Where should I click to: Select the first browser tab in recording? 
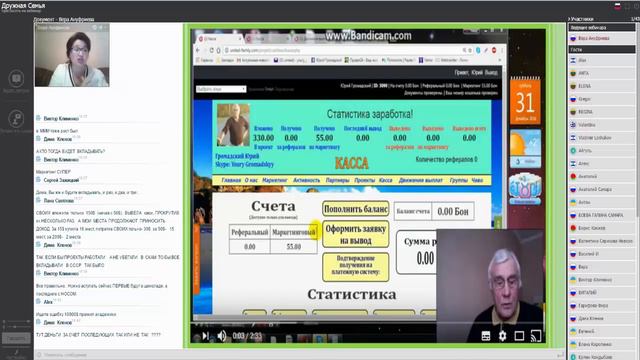click(x=219, y=39)
